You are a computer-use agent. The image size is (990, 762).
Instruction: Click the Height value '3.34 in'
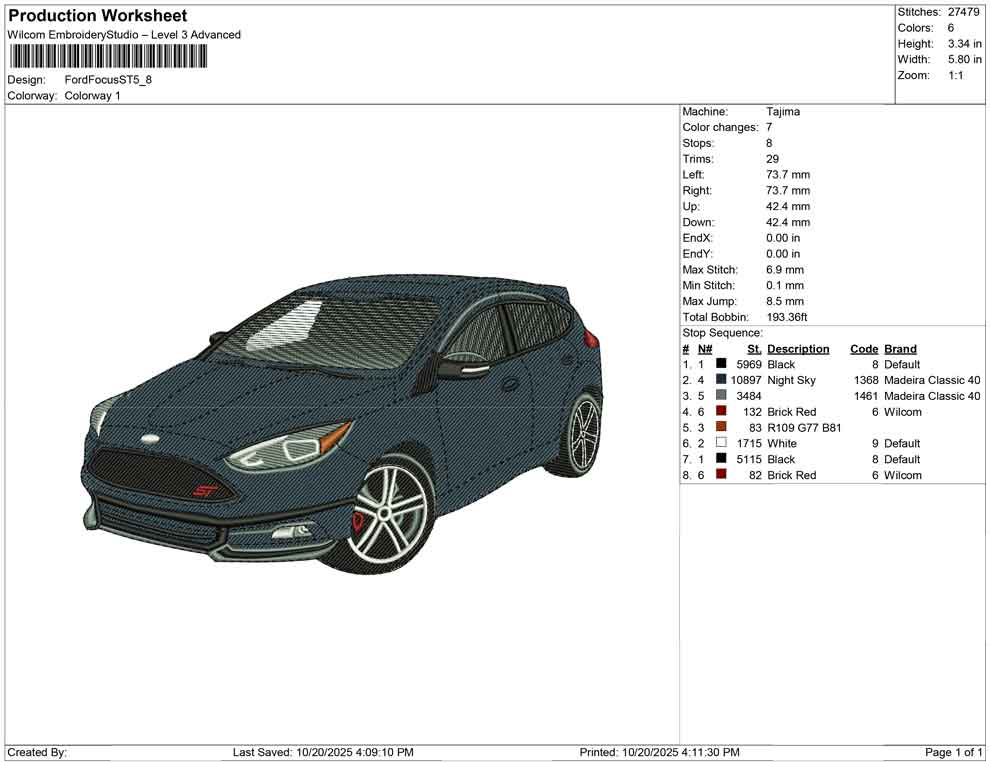[965, 44]
